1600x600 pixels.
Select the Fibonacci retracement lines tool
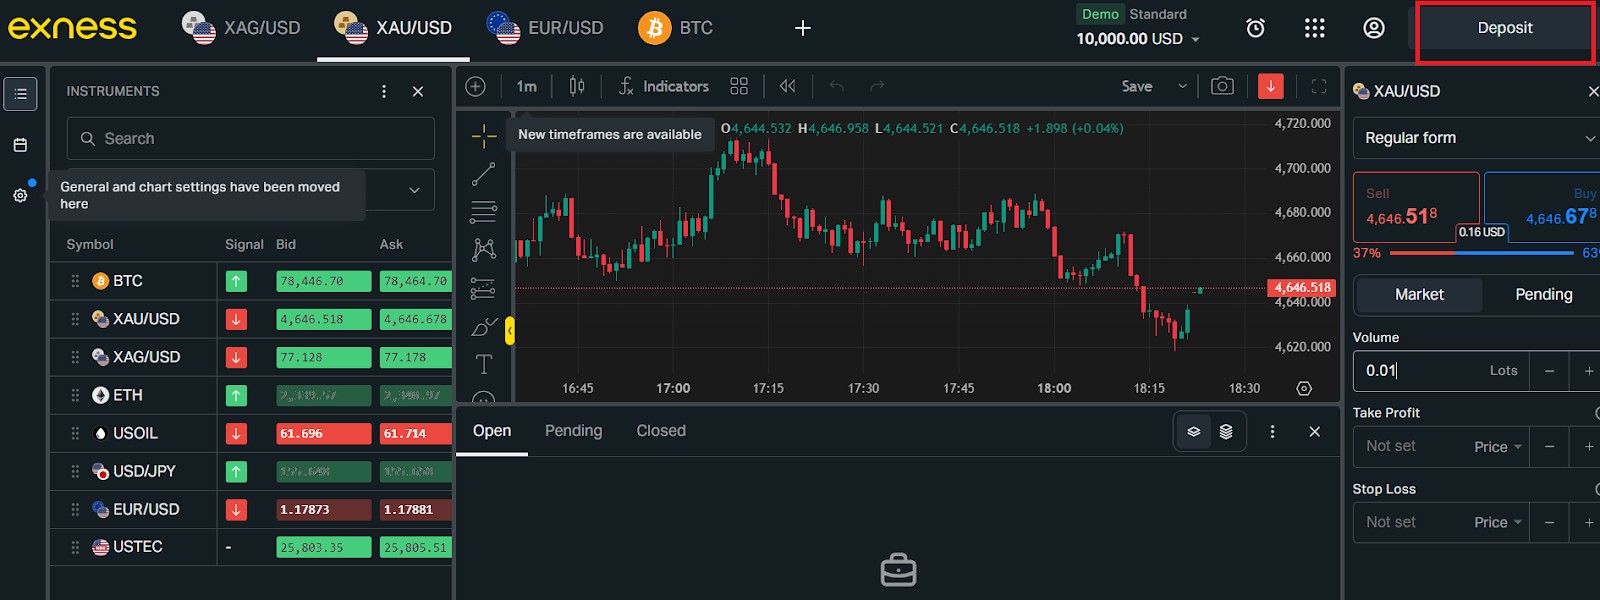coord(484,212)
